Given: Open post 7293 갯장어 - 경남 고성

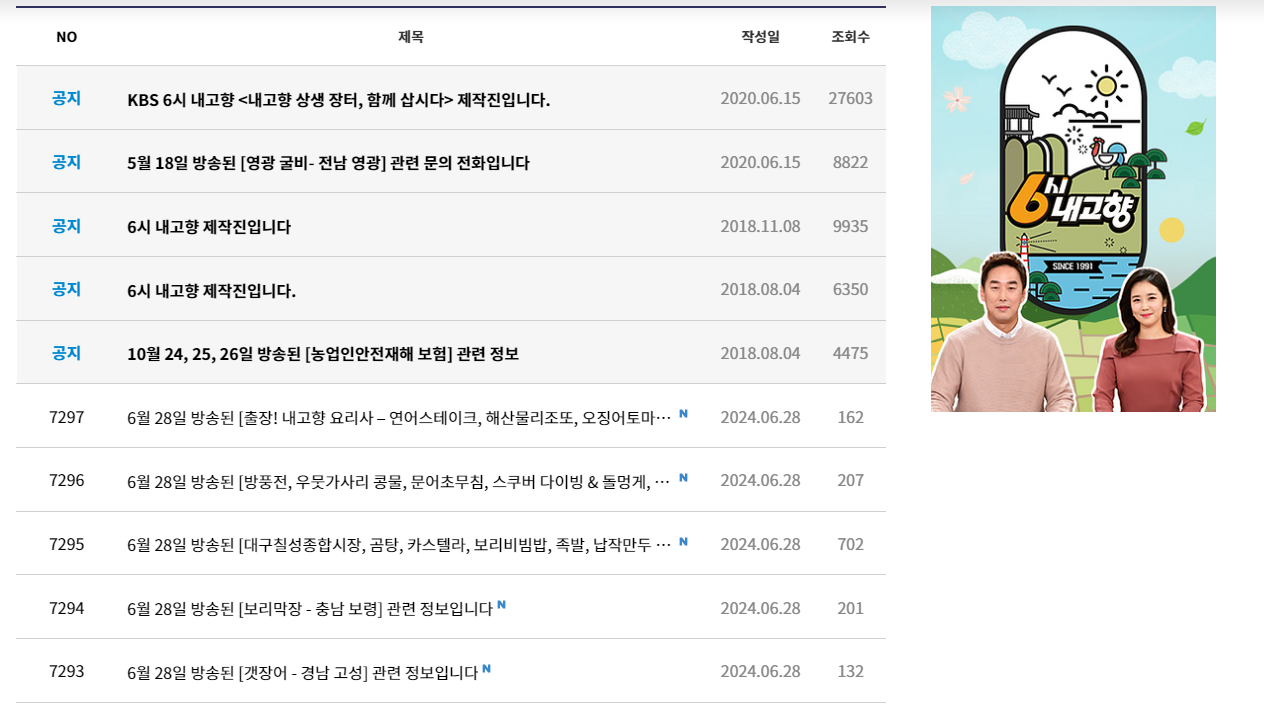Looking at the screenshot, I should pos(303,672).
